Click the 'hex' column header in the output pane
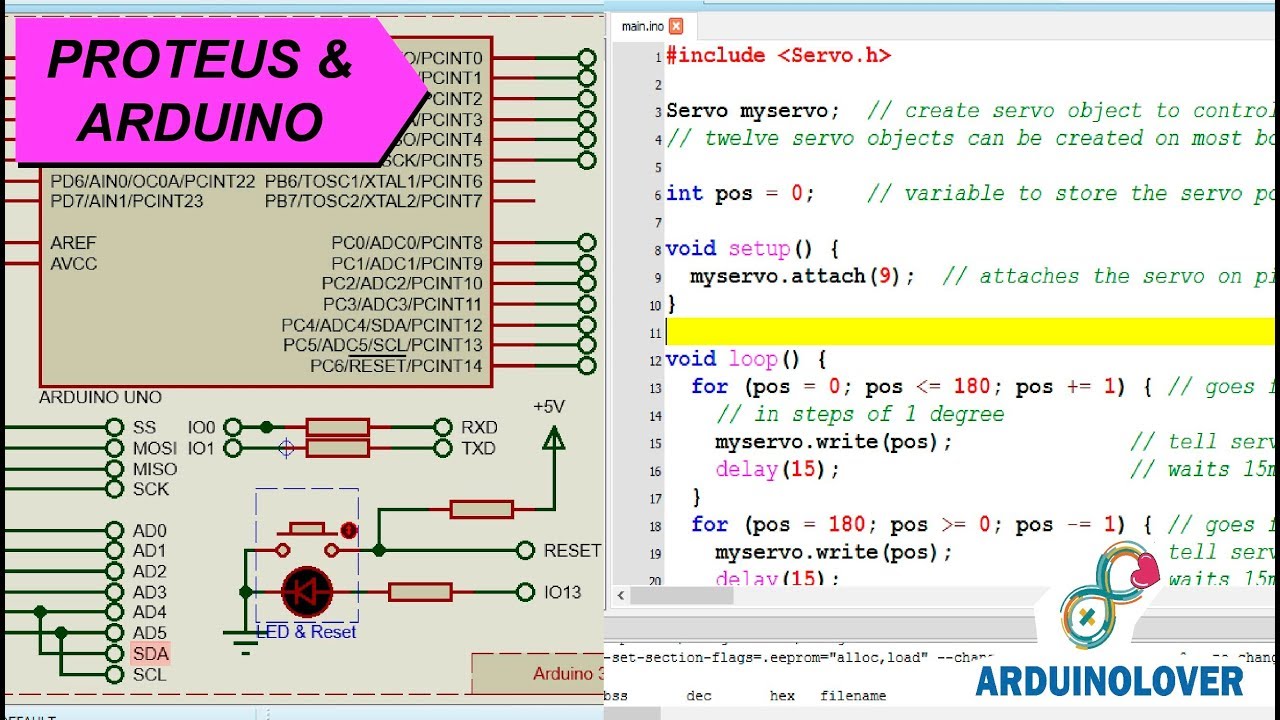This screenshot has height=720, width=1280. [x=782, y=695]
